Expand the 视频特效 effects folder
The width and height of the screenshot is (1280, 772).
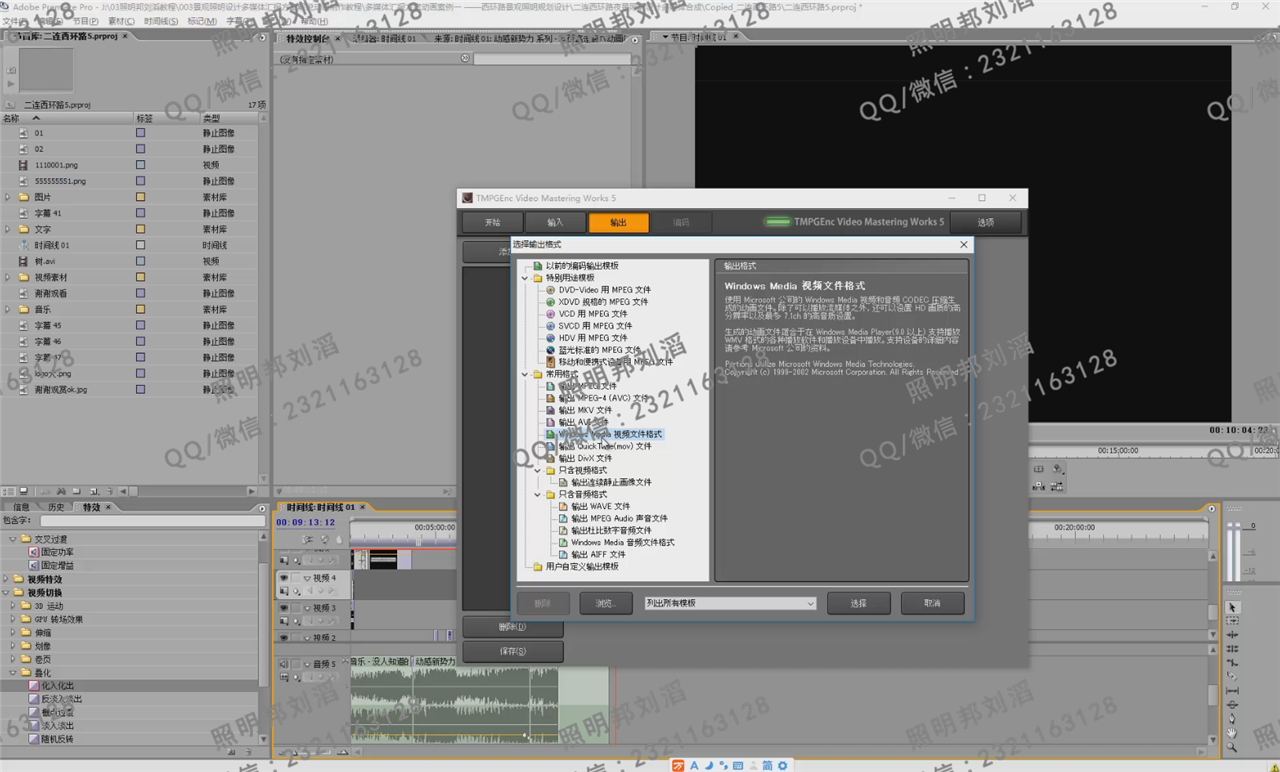click(6, 579)
